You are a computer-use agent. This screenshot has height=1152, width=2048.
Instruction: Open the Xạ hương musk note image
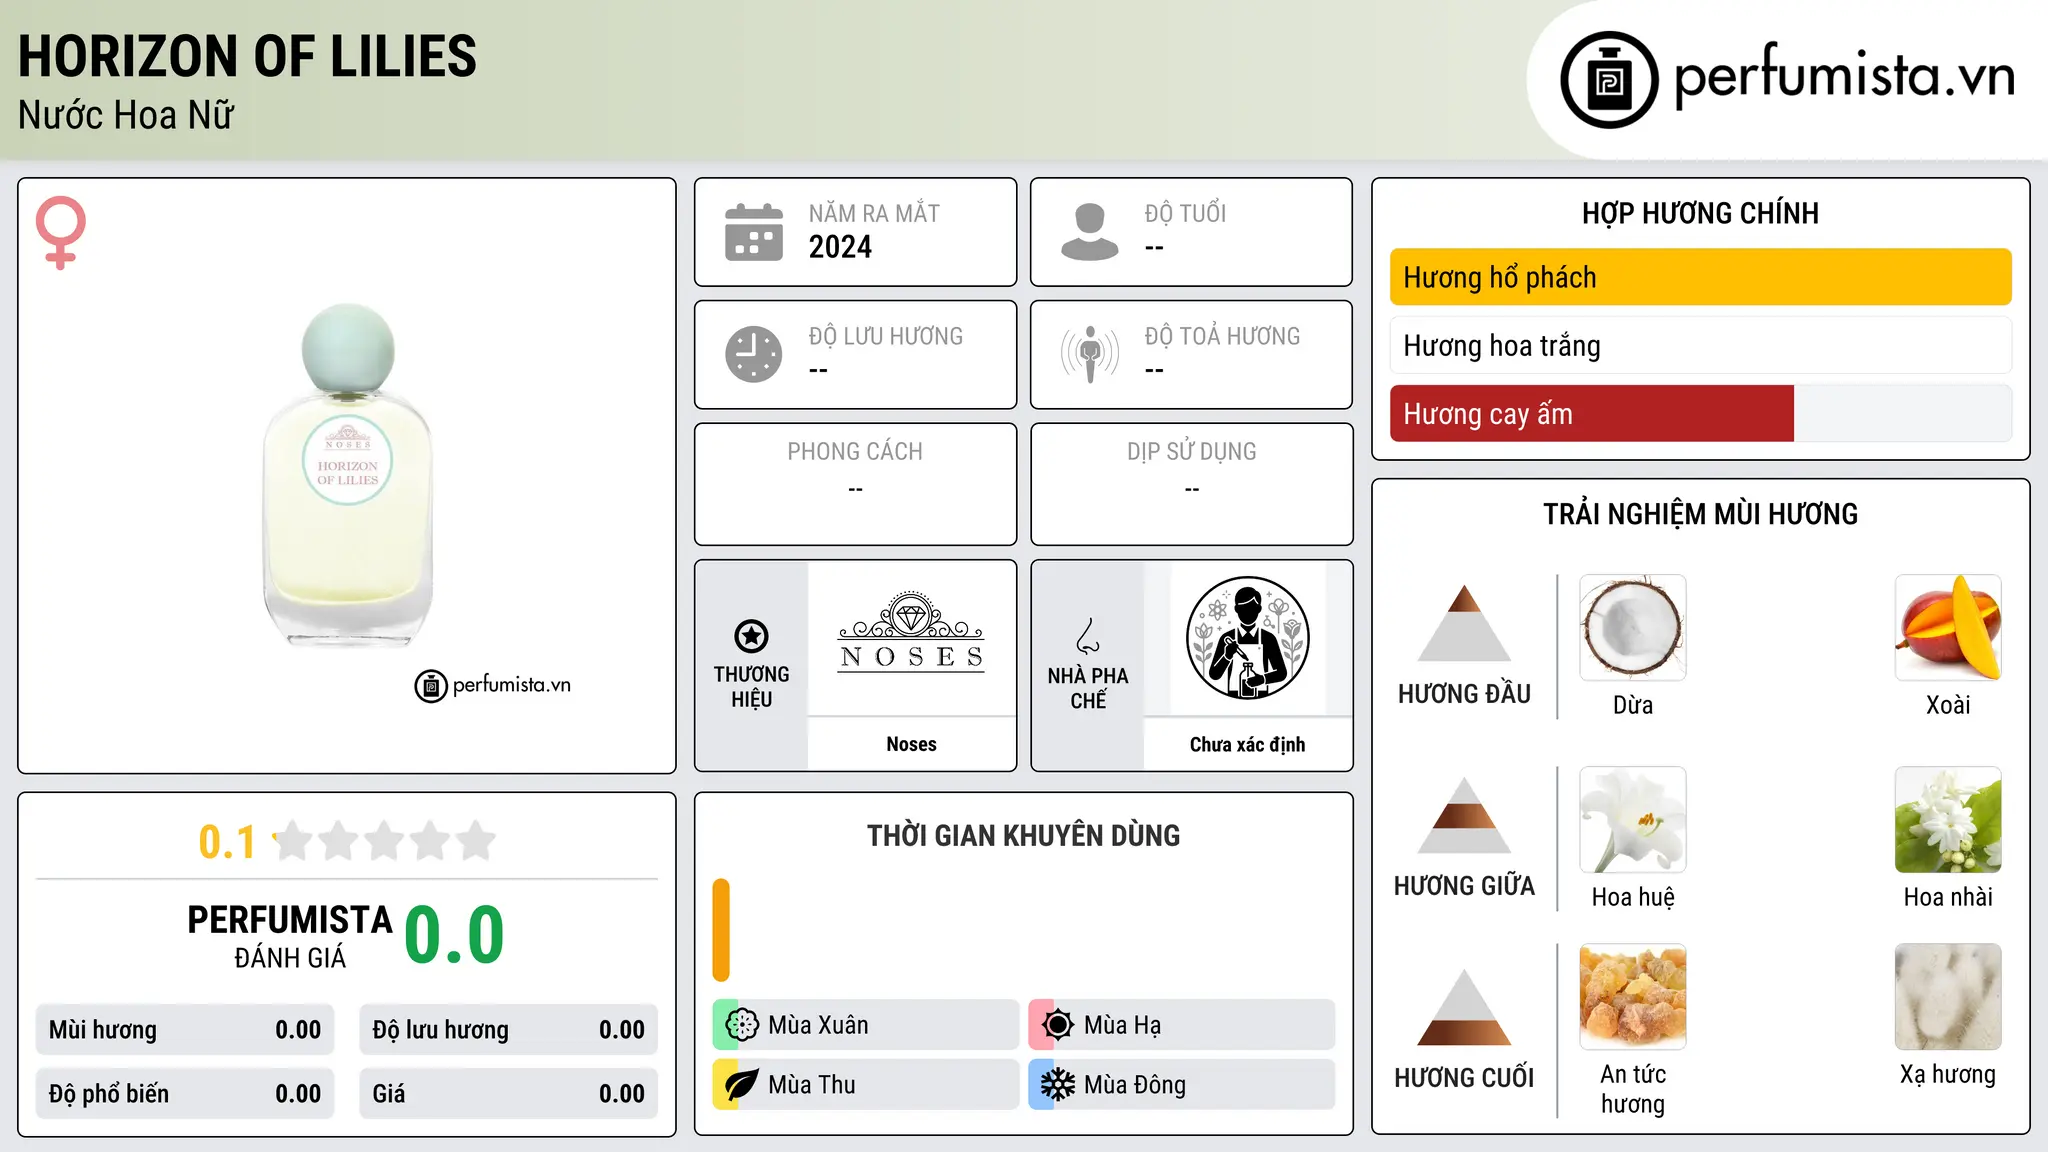pyautogui.click(x=1948, y=997)
